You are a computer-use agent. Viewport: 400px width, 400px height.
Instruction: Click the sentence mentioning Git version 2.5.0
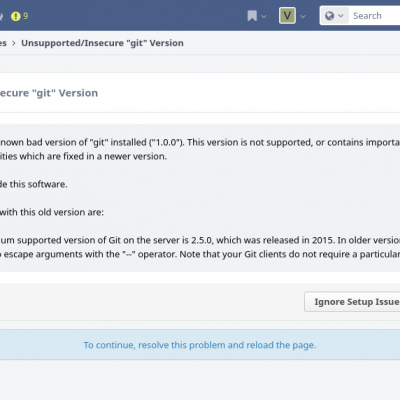coord(200,240)
